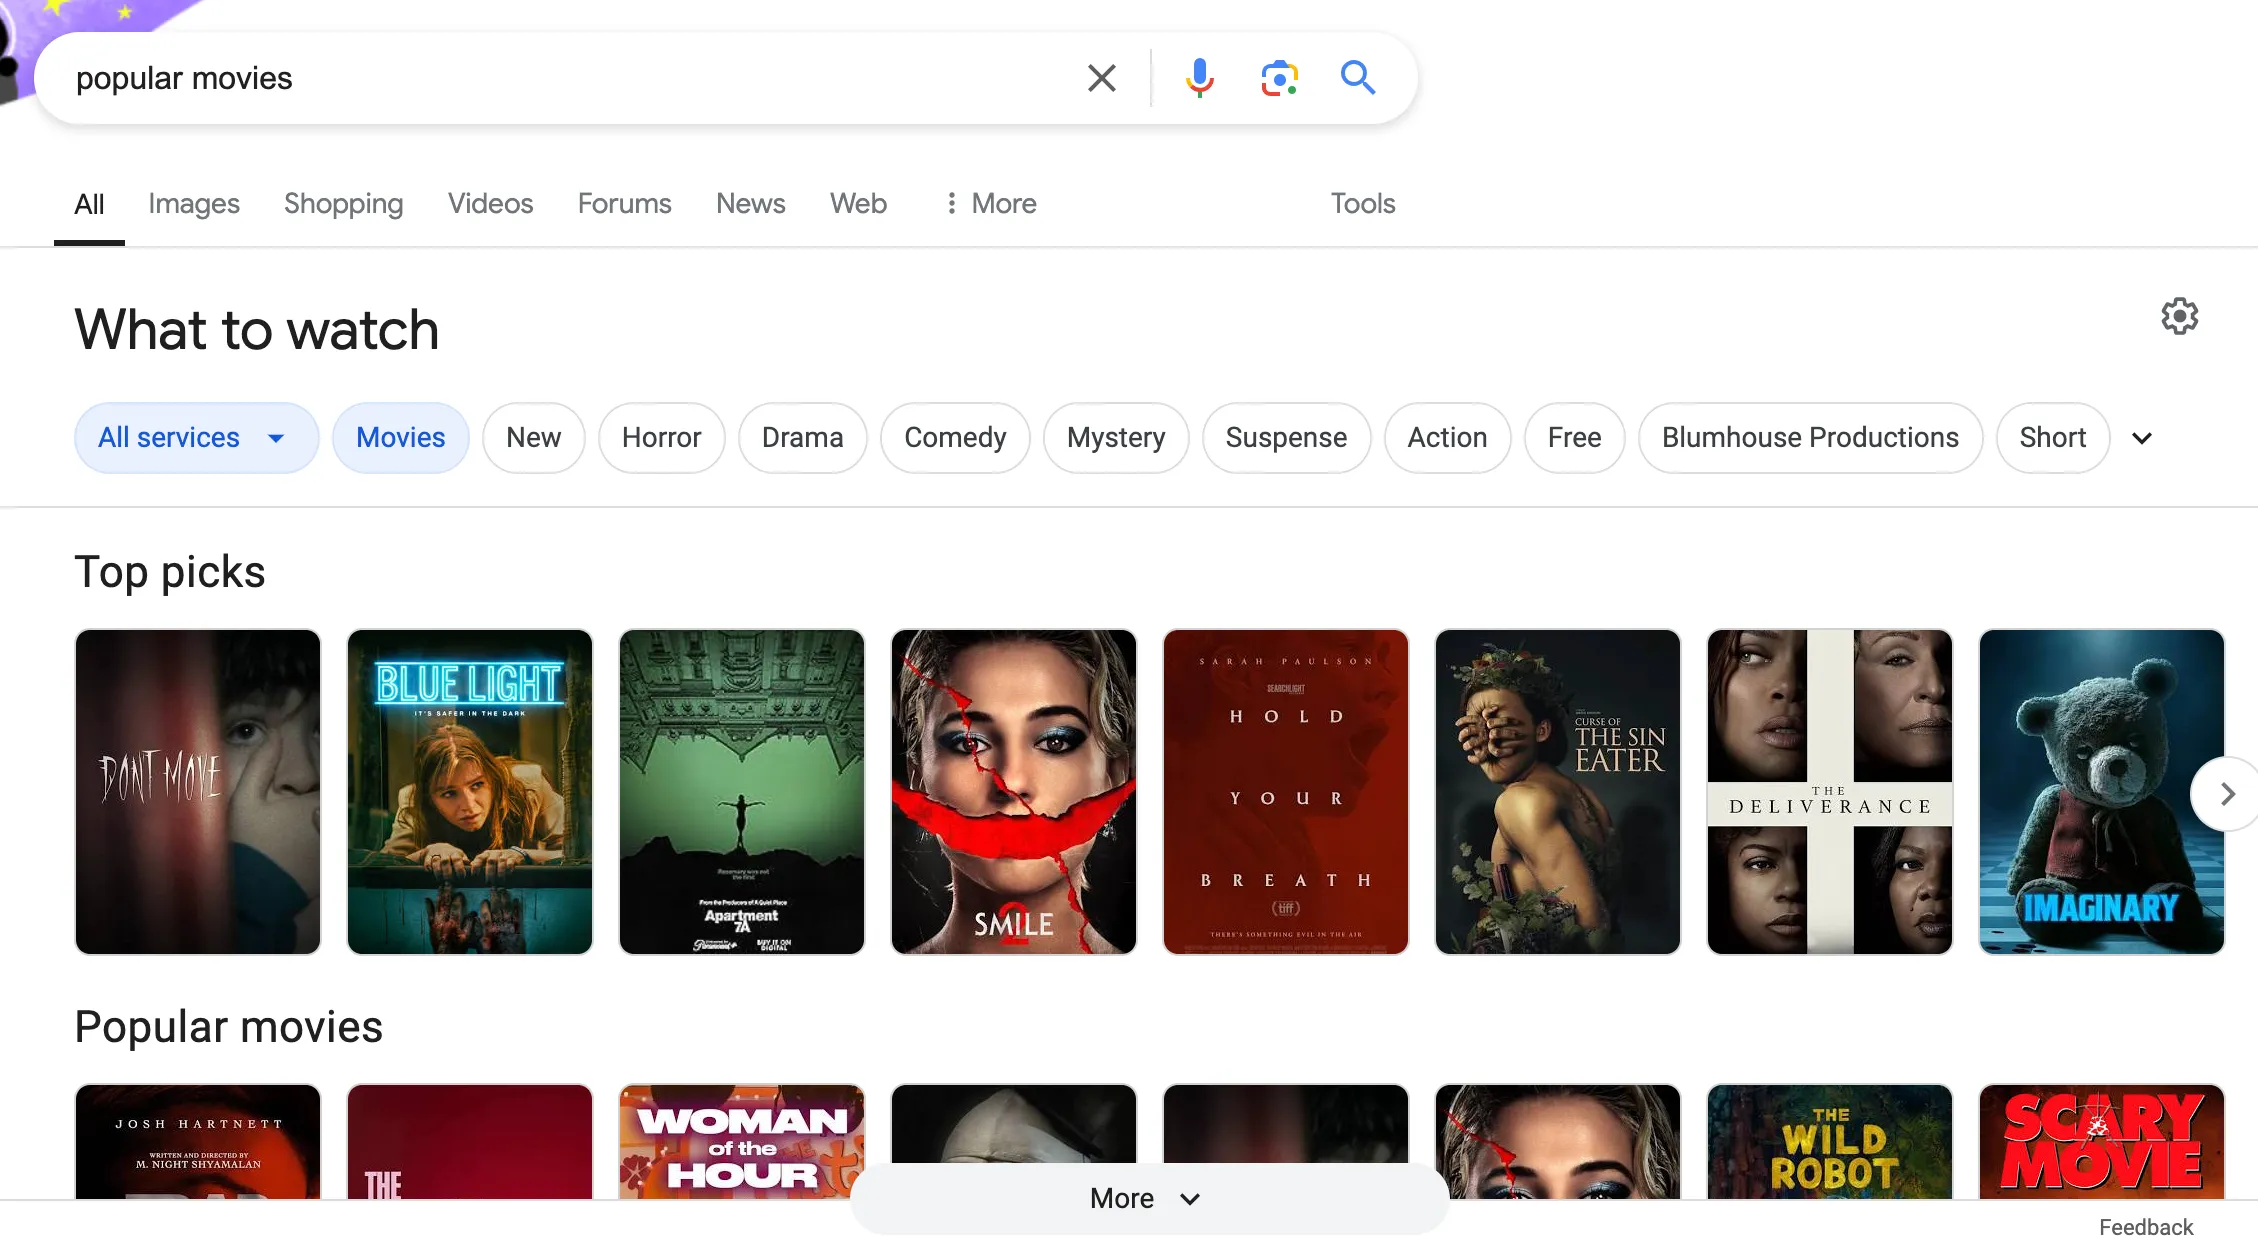Open What to watch settings gear
2258x1238 pixels.
coord(2179,317)
